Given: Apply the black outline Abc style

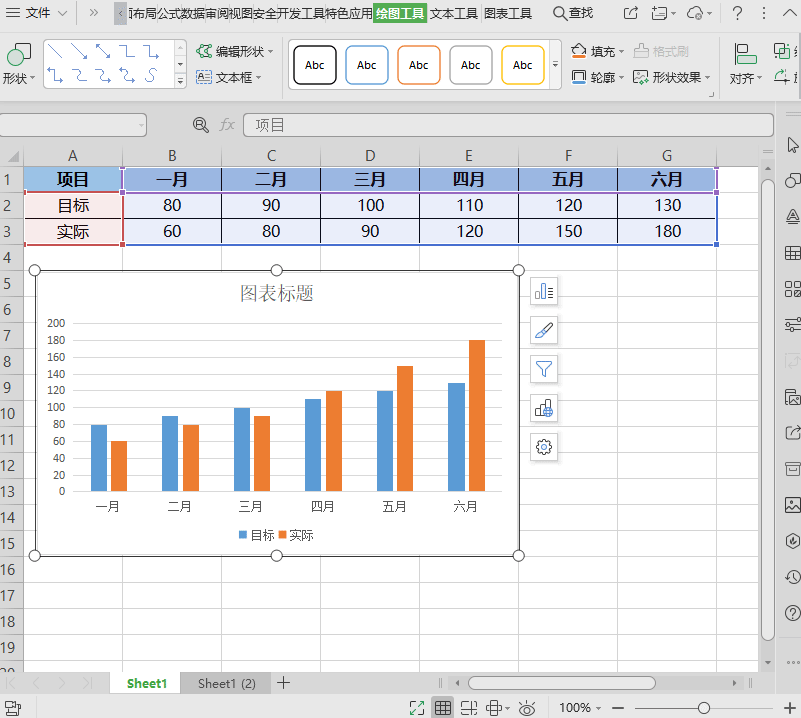Looking at the screenshot, I should (x=315, y=65).
